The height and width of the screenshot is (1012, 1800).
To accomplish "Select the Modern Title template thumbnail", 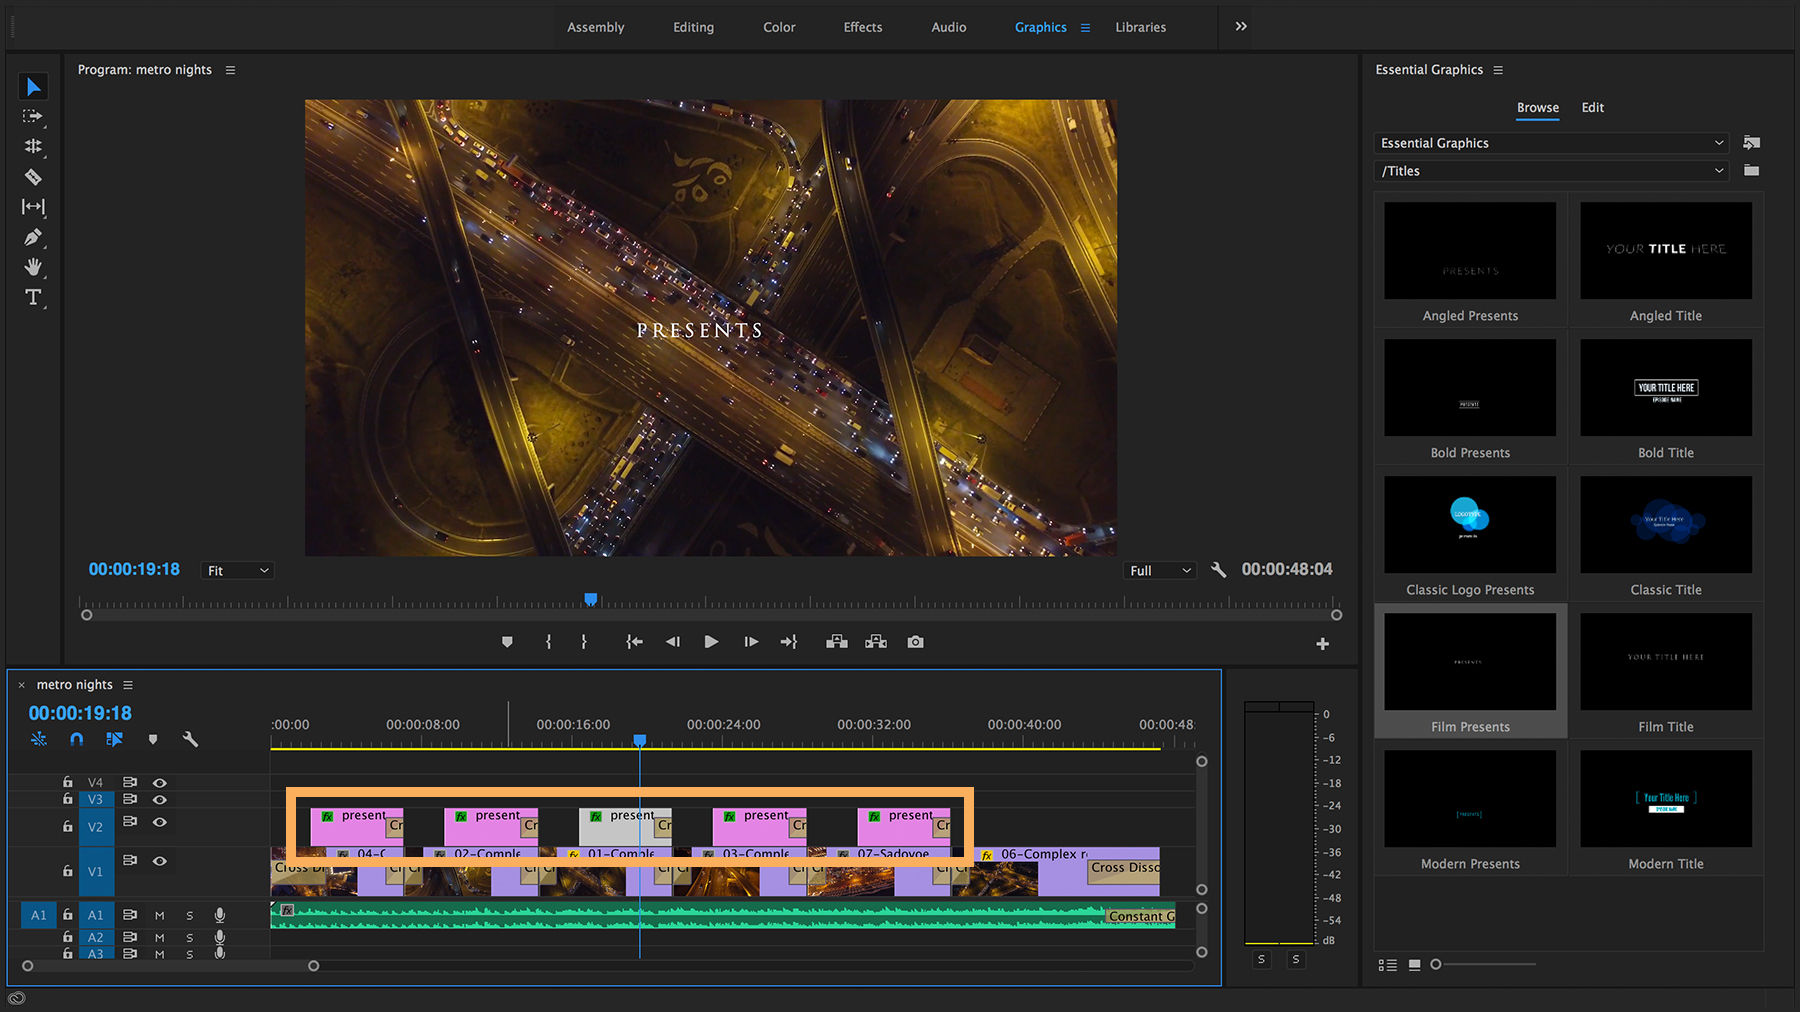I will coord(1665,797).
